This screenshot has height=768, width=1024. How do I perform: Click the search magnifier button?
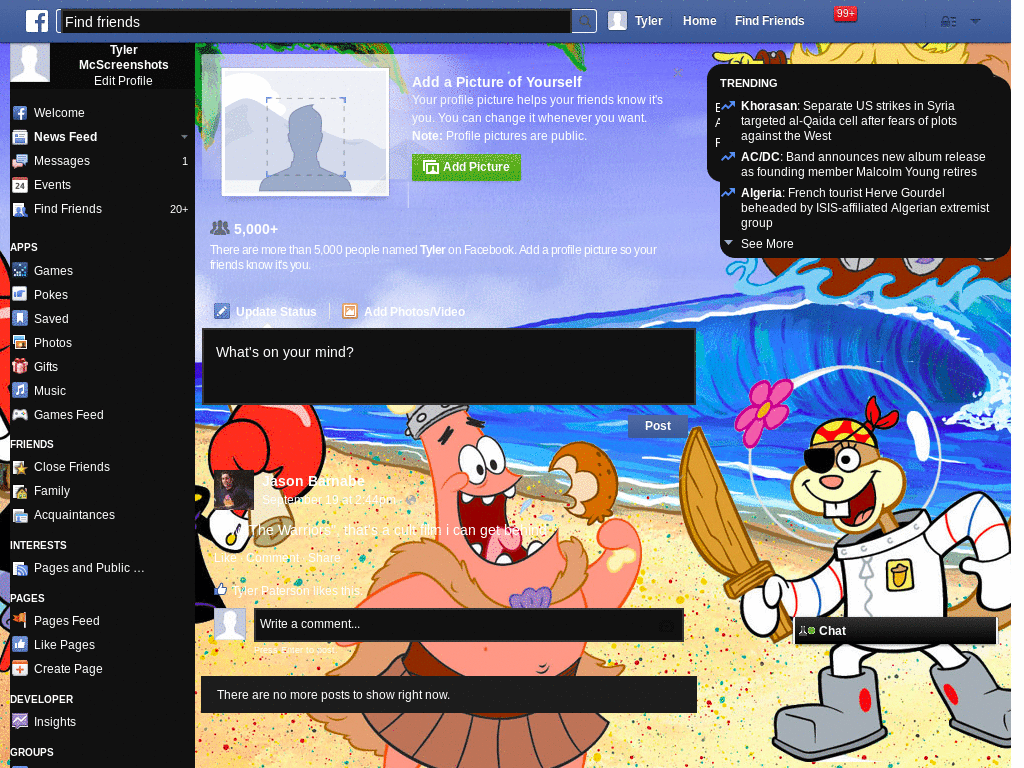pyautogui.click(x=584, y=22)
